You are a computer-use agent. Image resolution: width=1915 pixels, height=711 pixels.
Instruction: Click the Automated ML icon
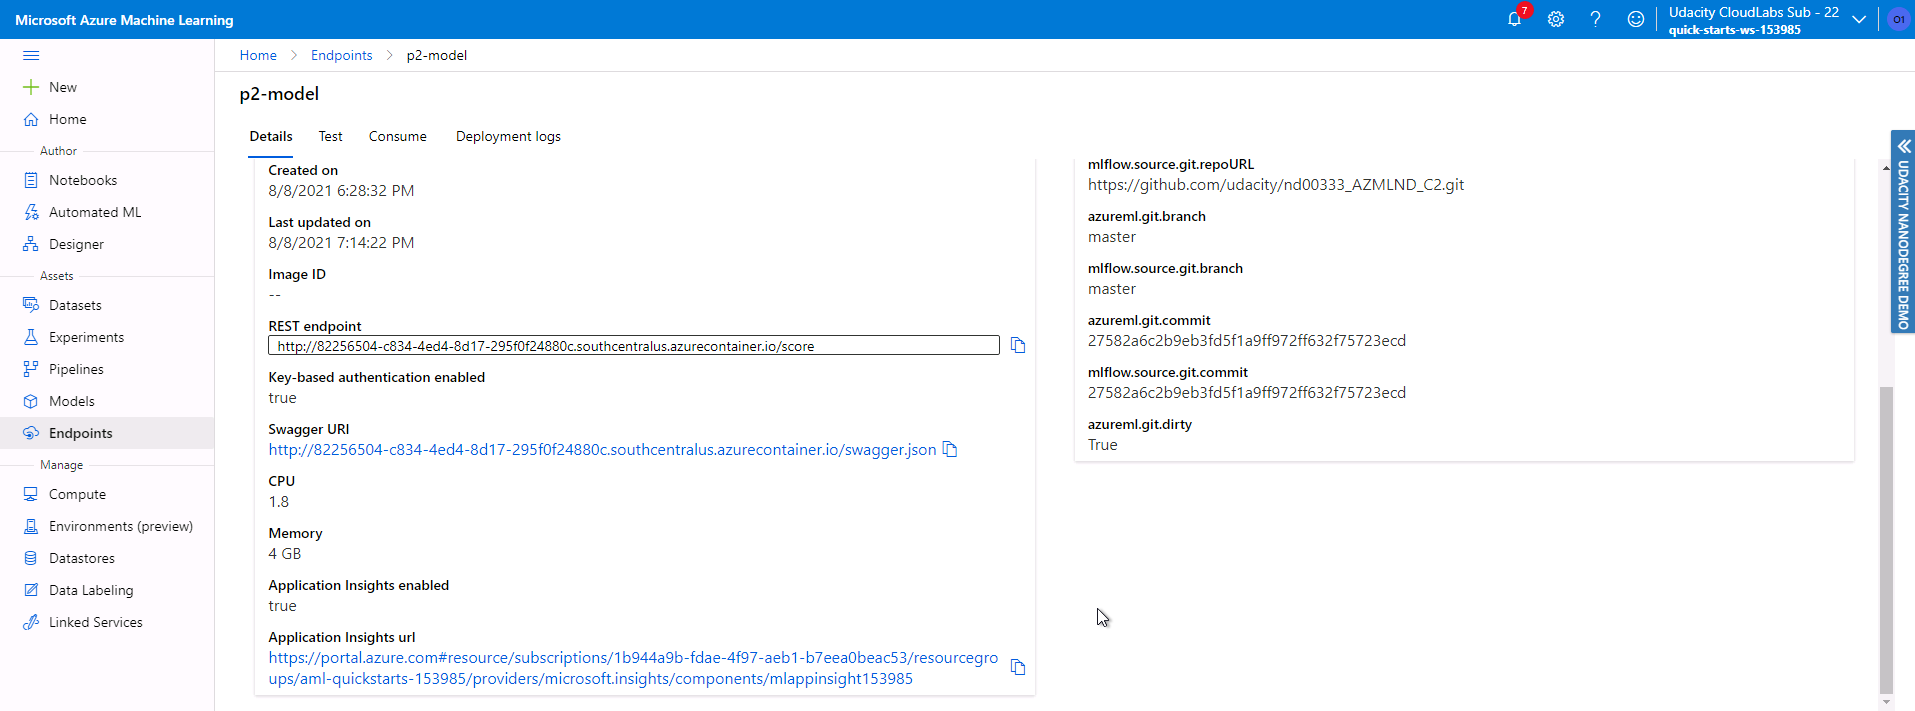point(31,212)
